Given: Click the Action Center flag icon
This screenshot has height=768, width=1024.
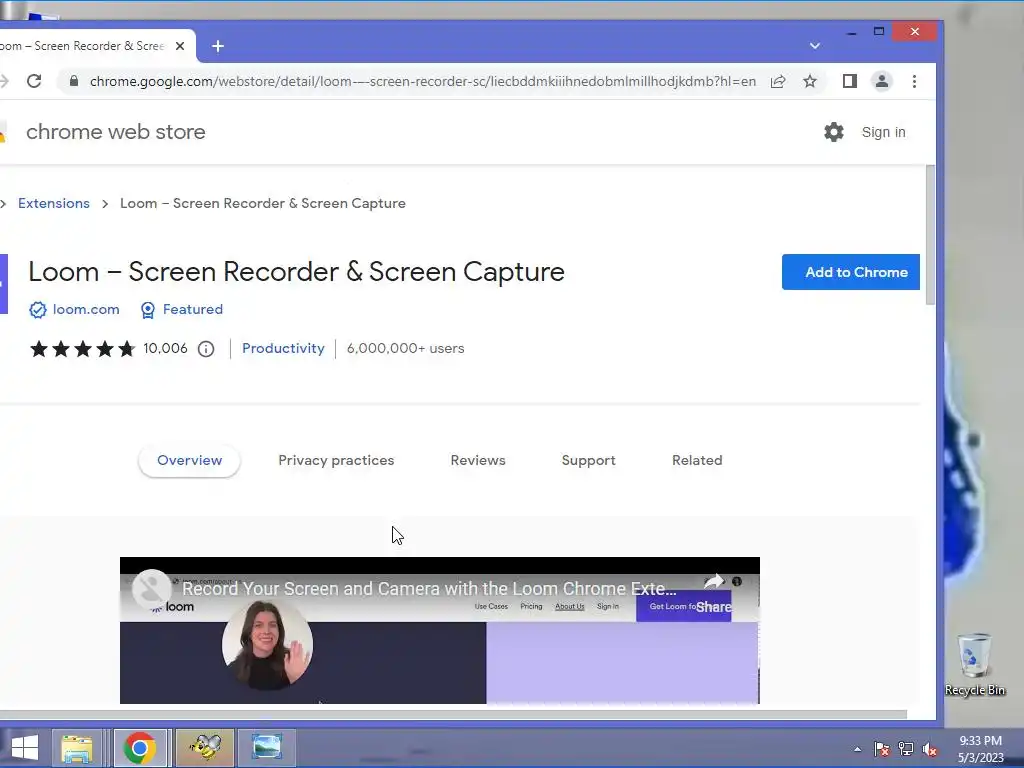Looking at the screenshot, I should click(x=881, y=749).
